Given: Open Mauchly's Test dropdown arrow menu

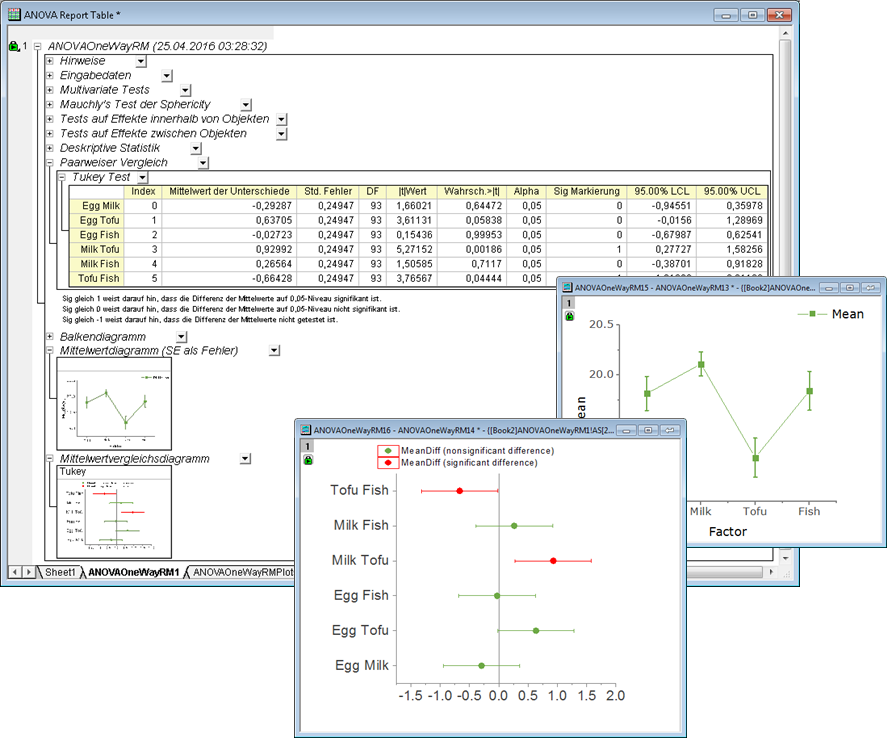Looking at the screenshot, I should click(246, 105).
